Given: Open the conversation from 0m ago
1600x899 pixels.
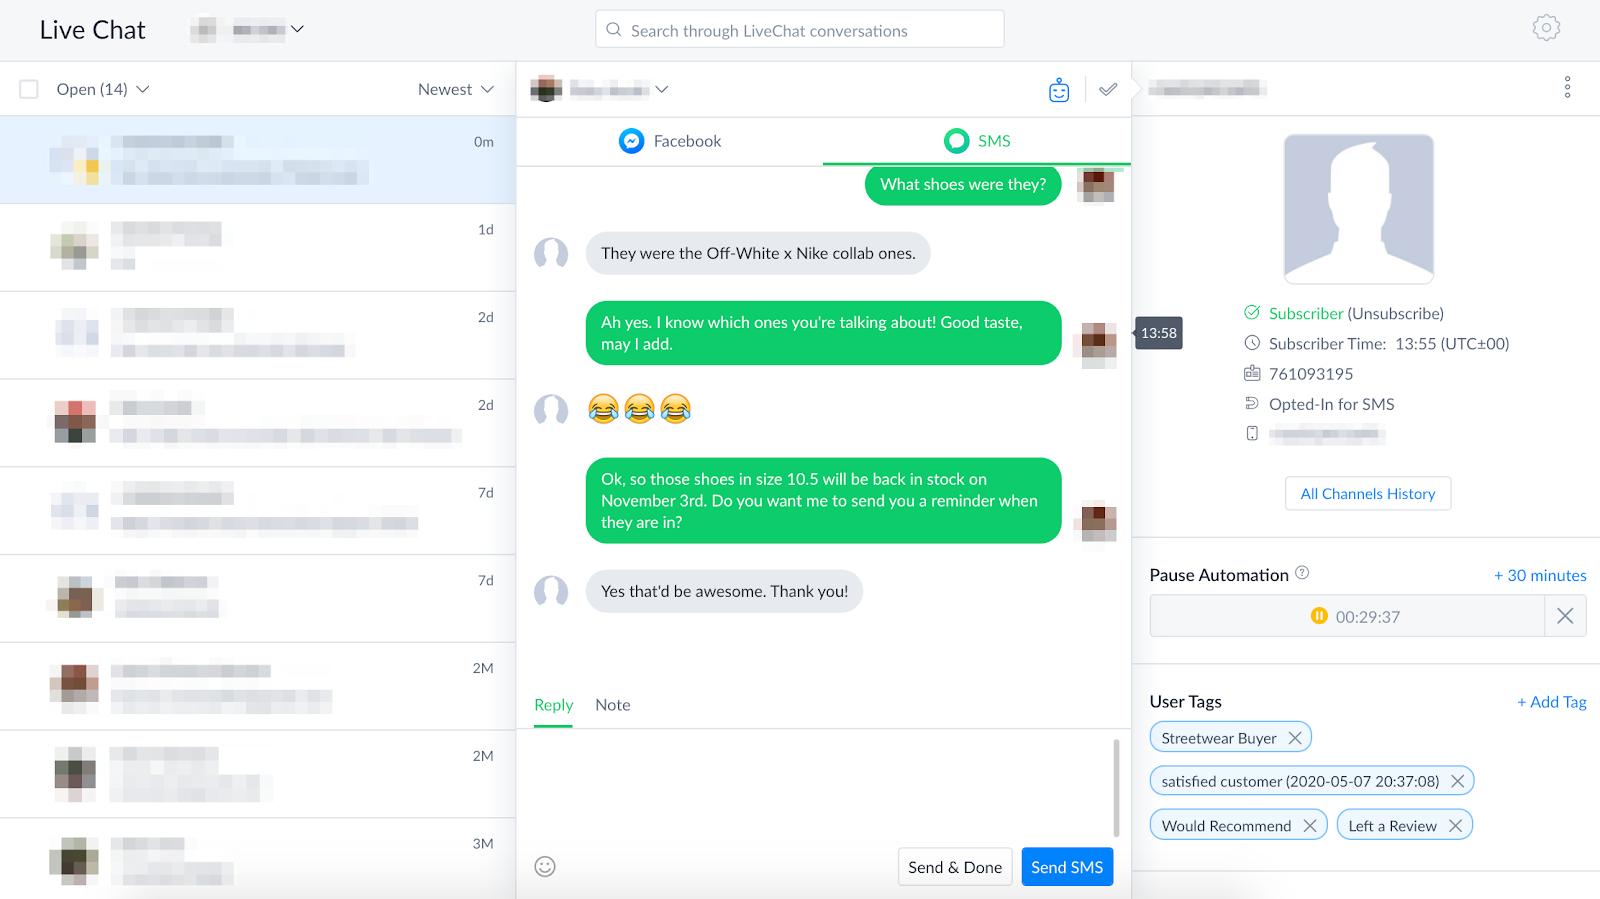Looking at the screenshot, I should click(258, 160).
